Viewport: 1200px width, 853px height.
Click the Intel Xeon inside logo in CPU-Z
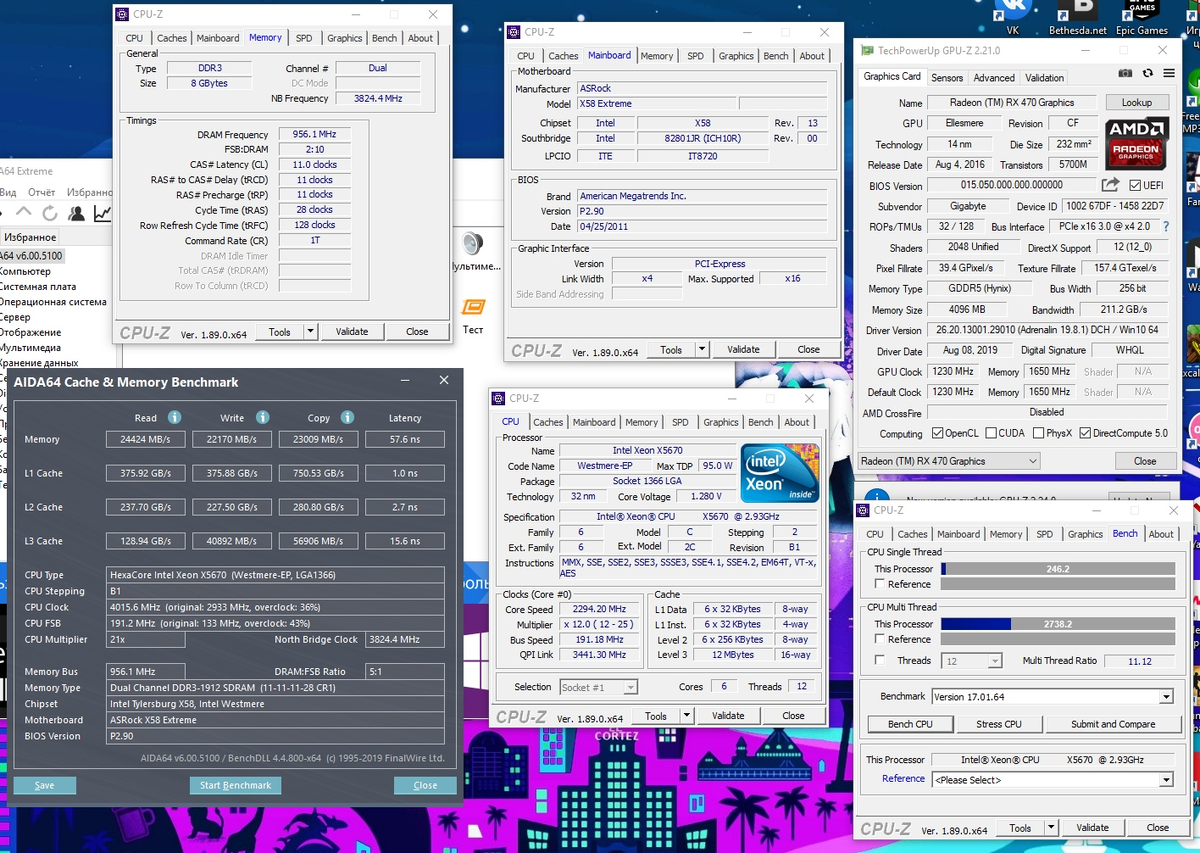click(780, 472)
